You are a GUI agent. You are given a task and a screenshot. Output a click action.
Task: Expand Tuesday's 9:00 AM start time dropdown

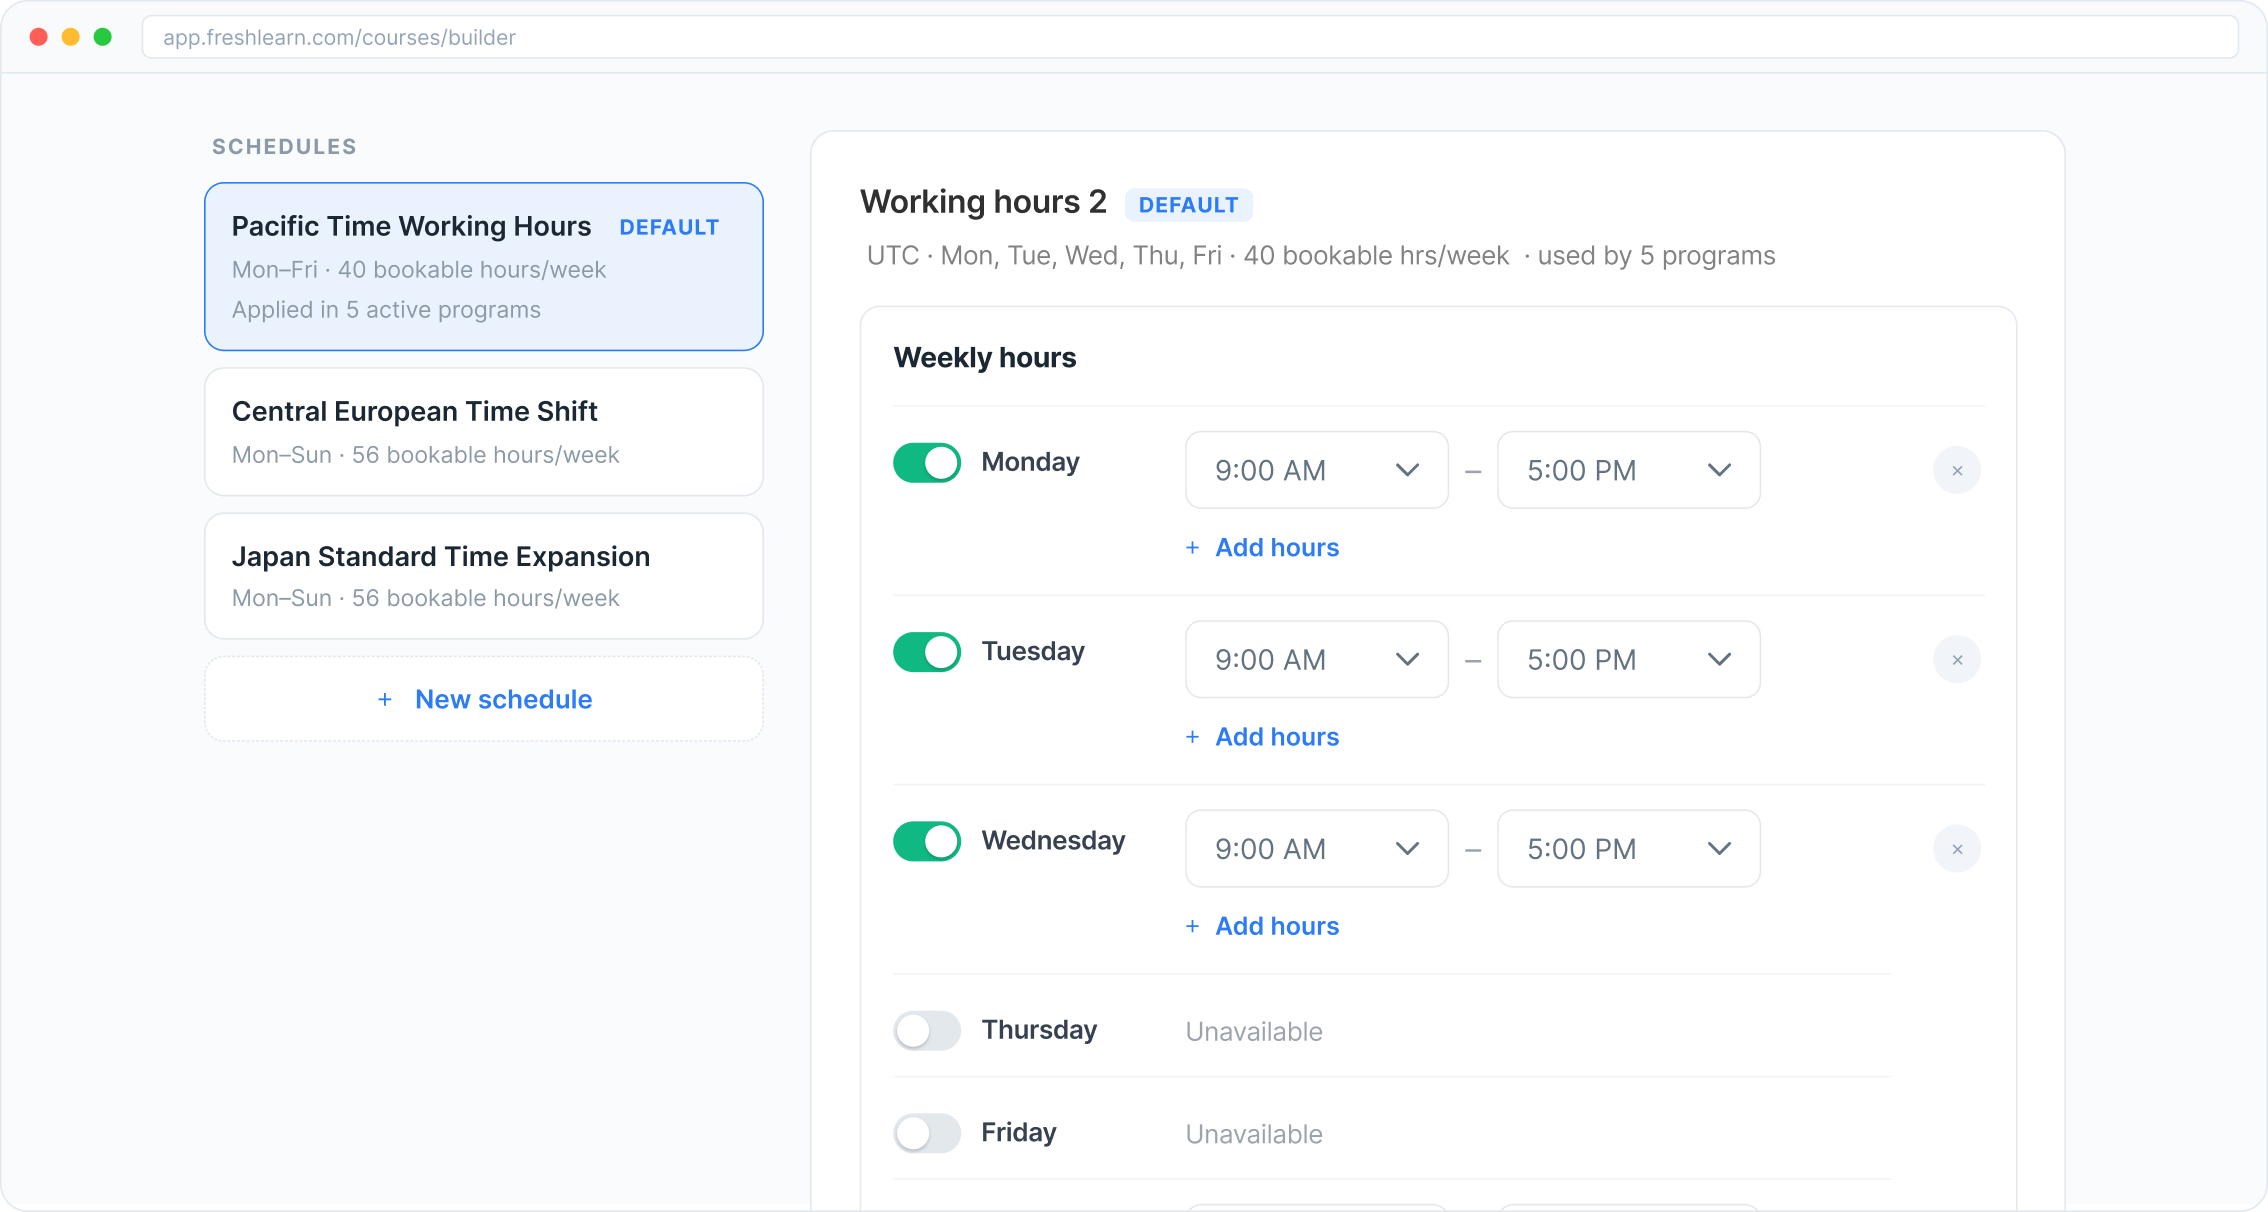1316,659
